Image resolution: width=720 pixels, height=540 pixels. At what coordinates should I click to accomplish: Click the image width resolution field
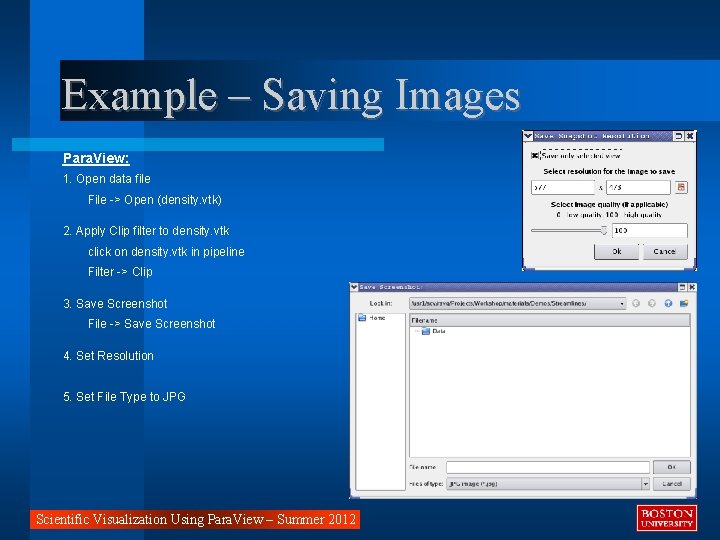click(x=563, y=187)
